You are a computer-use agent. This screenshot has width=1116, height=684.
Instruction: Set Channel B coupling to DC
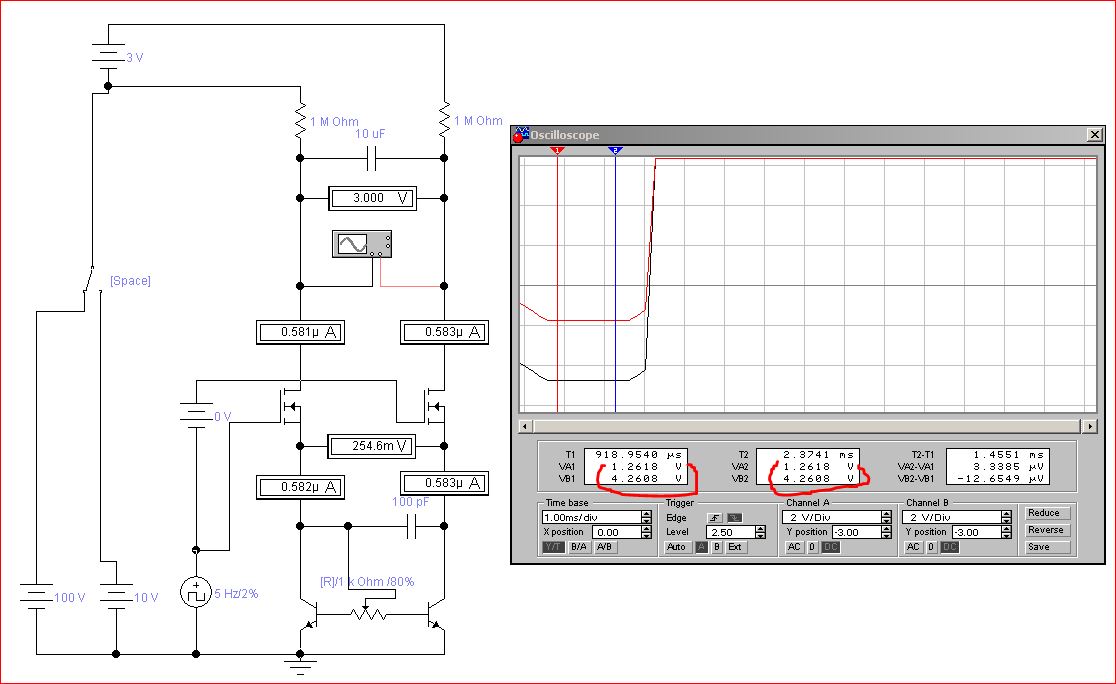point(944,547)
